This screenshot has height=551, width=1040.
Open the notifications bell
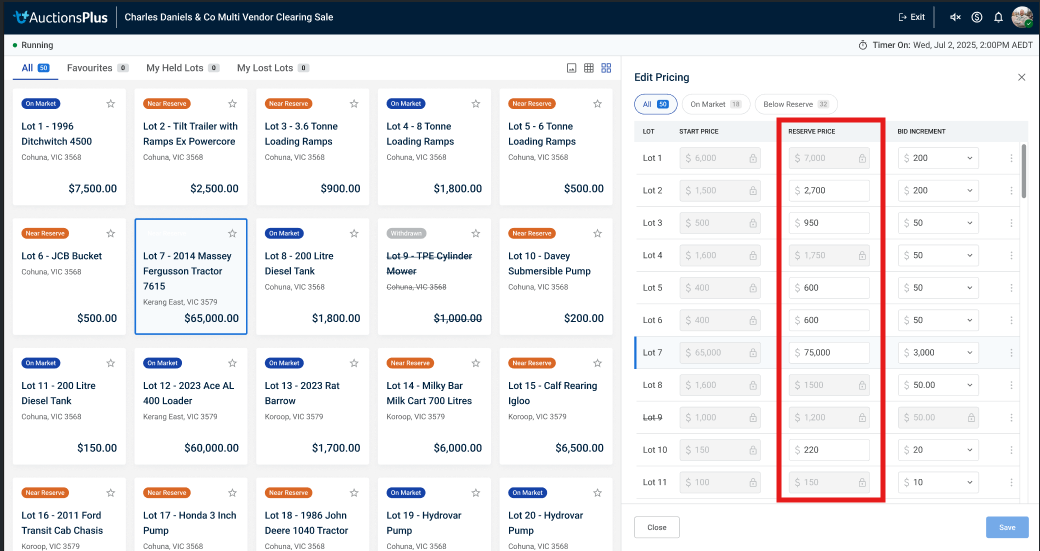[998, 17]
